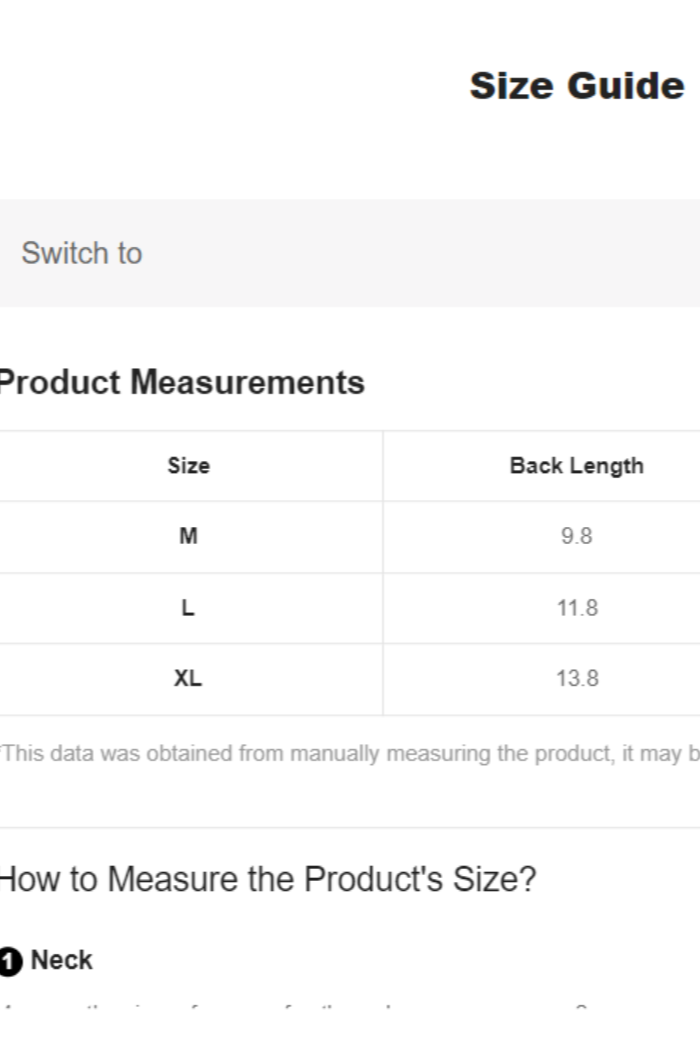Viewport: 700px width, 1050px height.
Task: Select the XL size row label
Action: [188, 679]
